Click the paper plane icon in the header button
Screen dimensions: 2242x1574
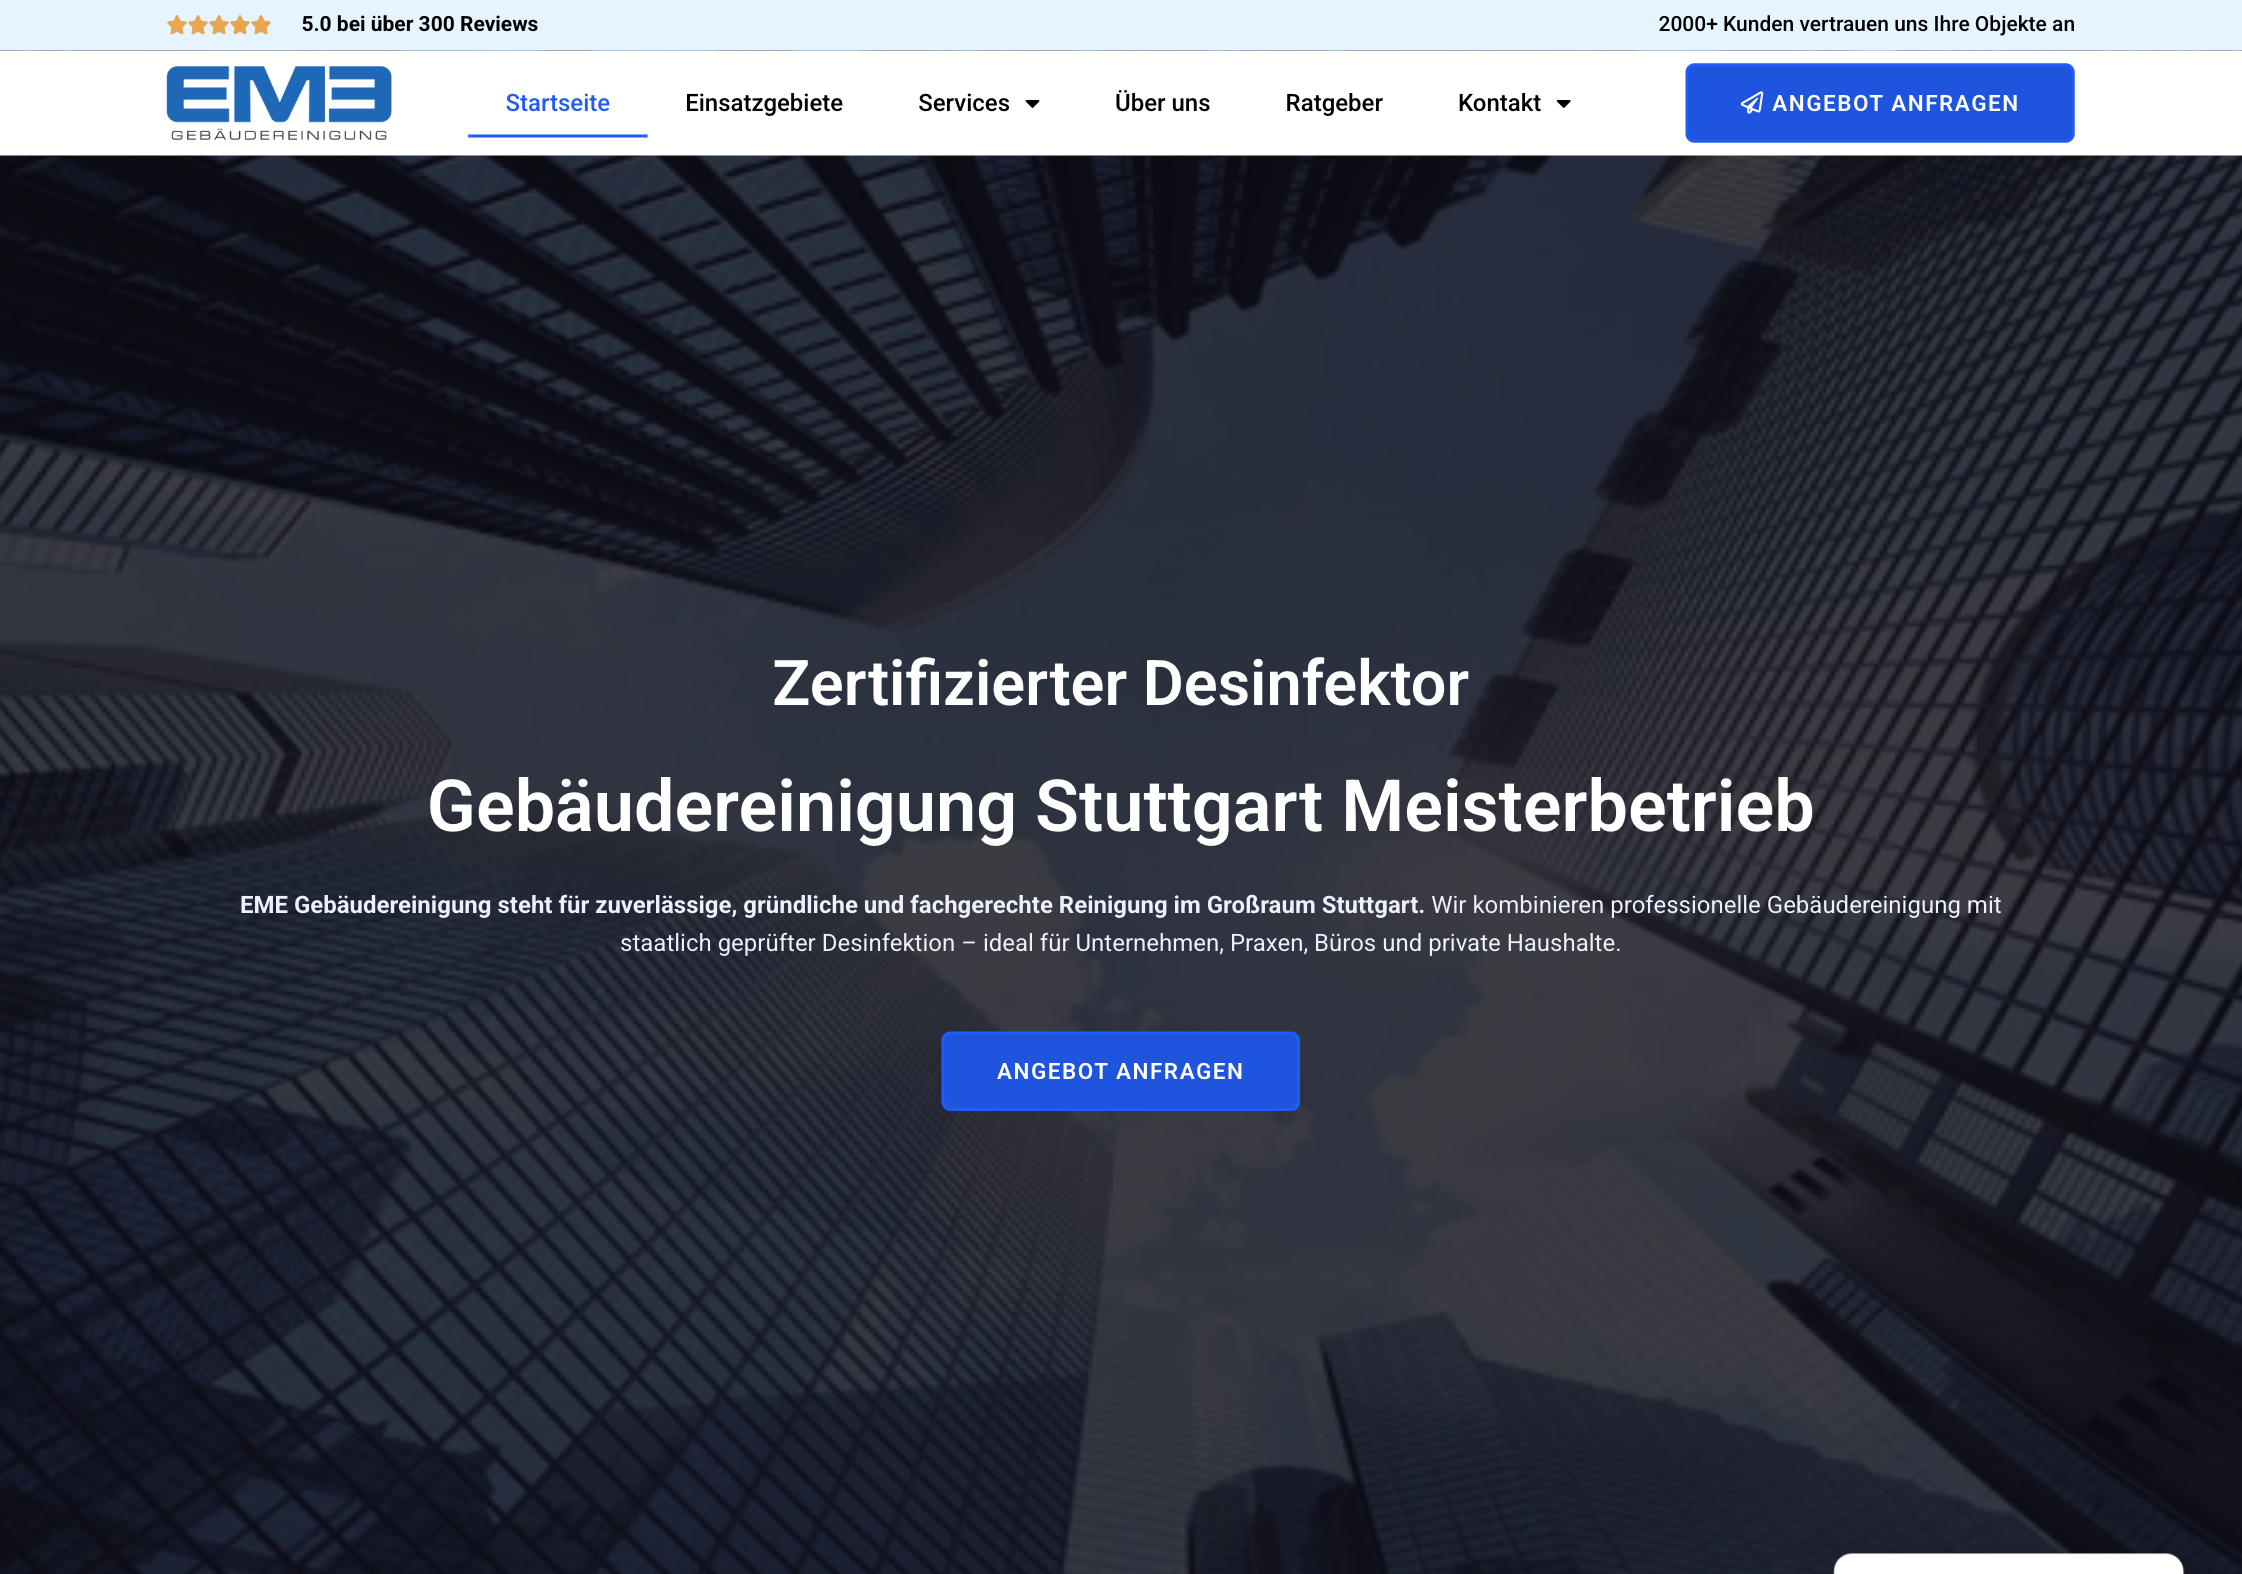[1752, 102]
